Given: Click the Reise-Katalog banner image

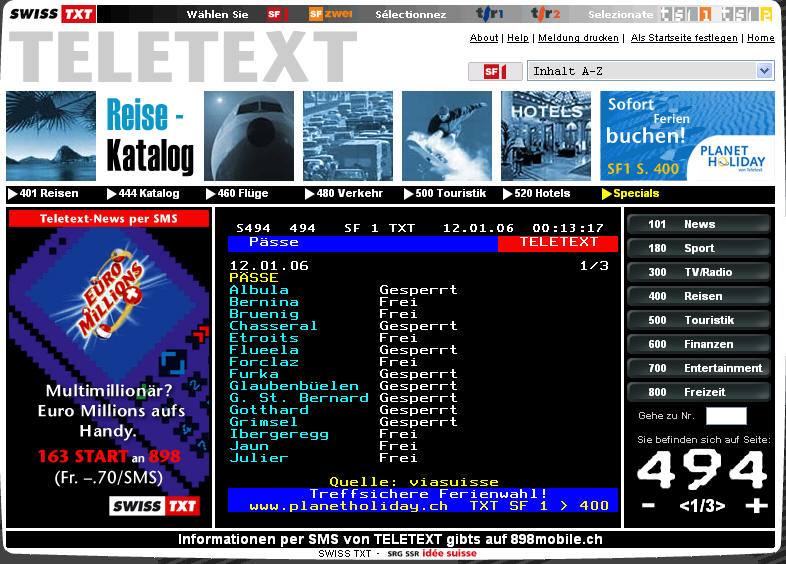Looking at the screenshot, I should [149, 135].
